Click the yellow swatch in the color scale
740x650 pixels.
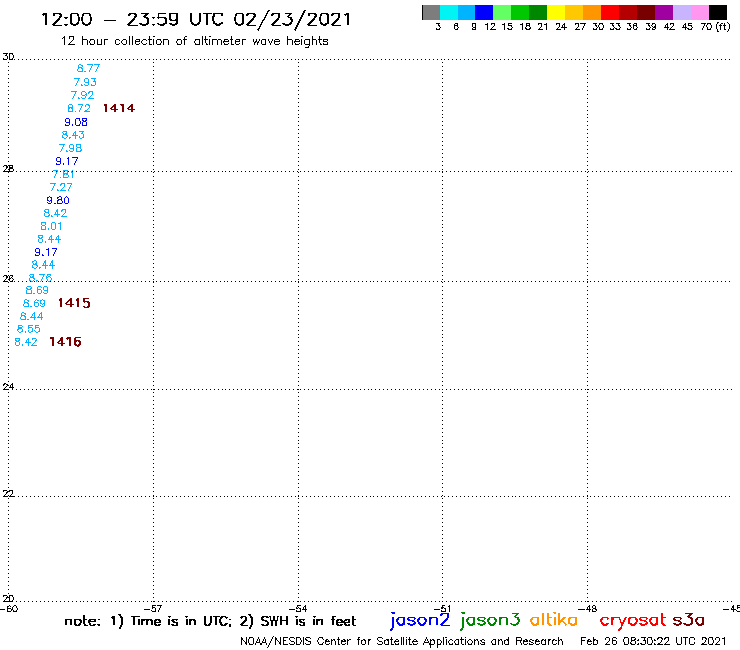click(x=556, y=12)
